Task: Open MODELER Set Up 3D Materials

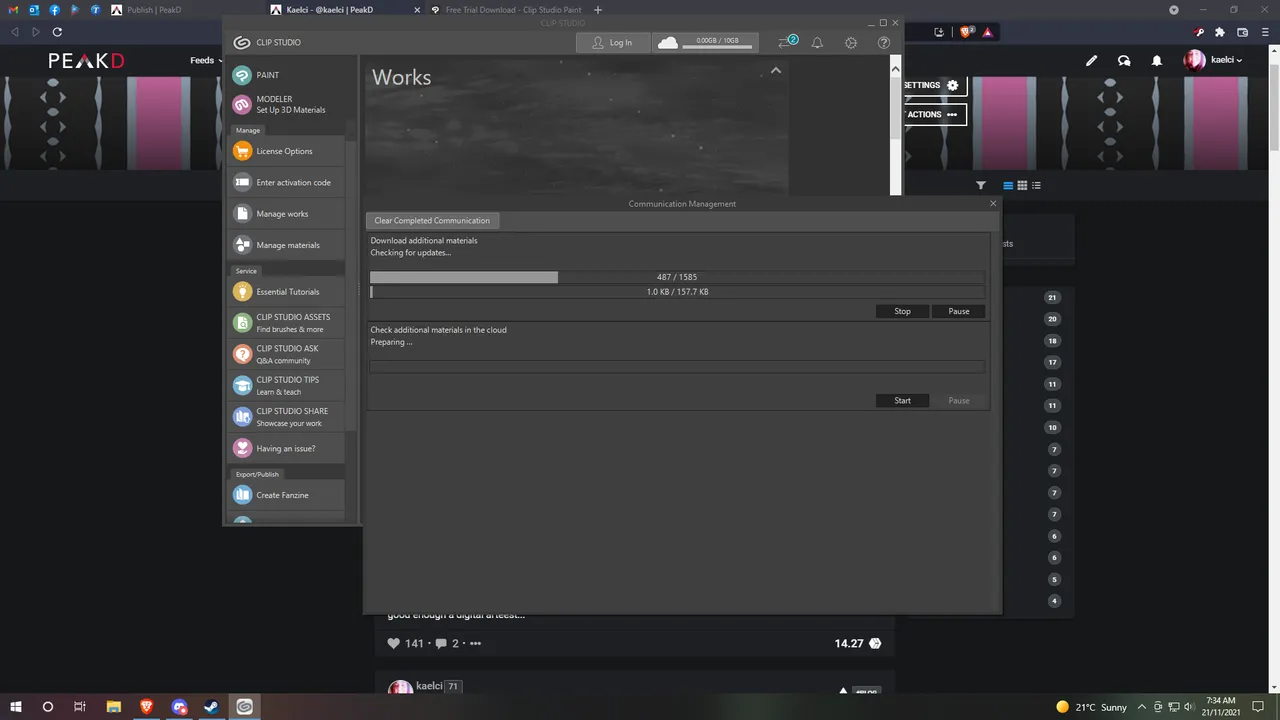Action: click(285, 105)
